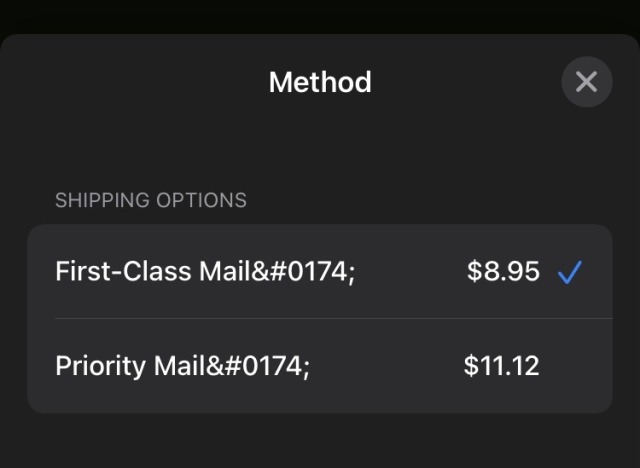Tap the gap between Priority label and $11.12
Image resolution: width=640 pixels, height=468 pixels.
coord(385,366)
